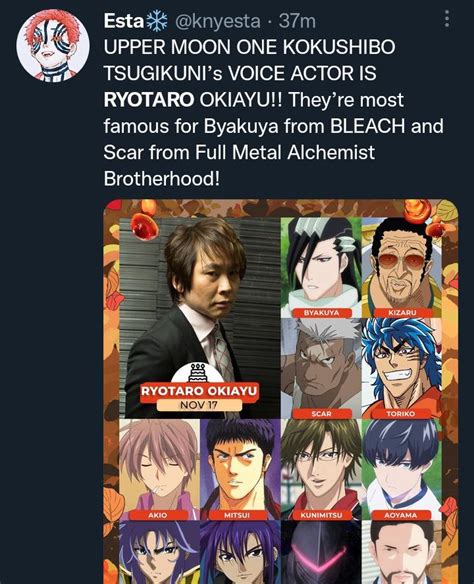The height and width of the screenshot is (584, 474).
Task: Click the RYOTARO OKIAYU name banner
Action: tap(199, 391)
